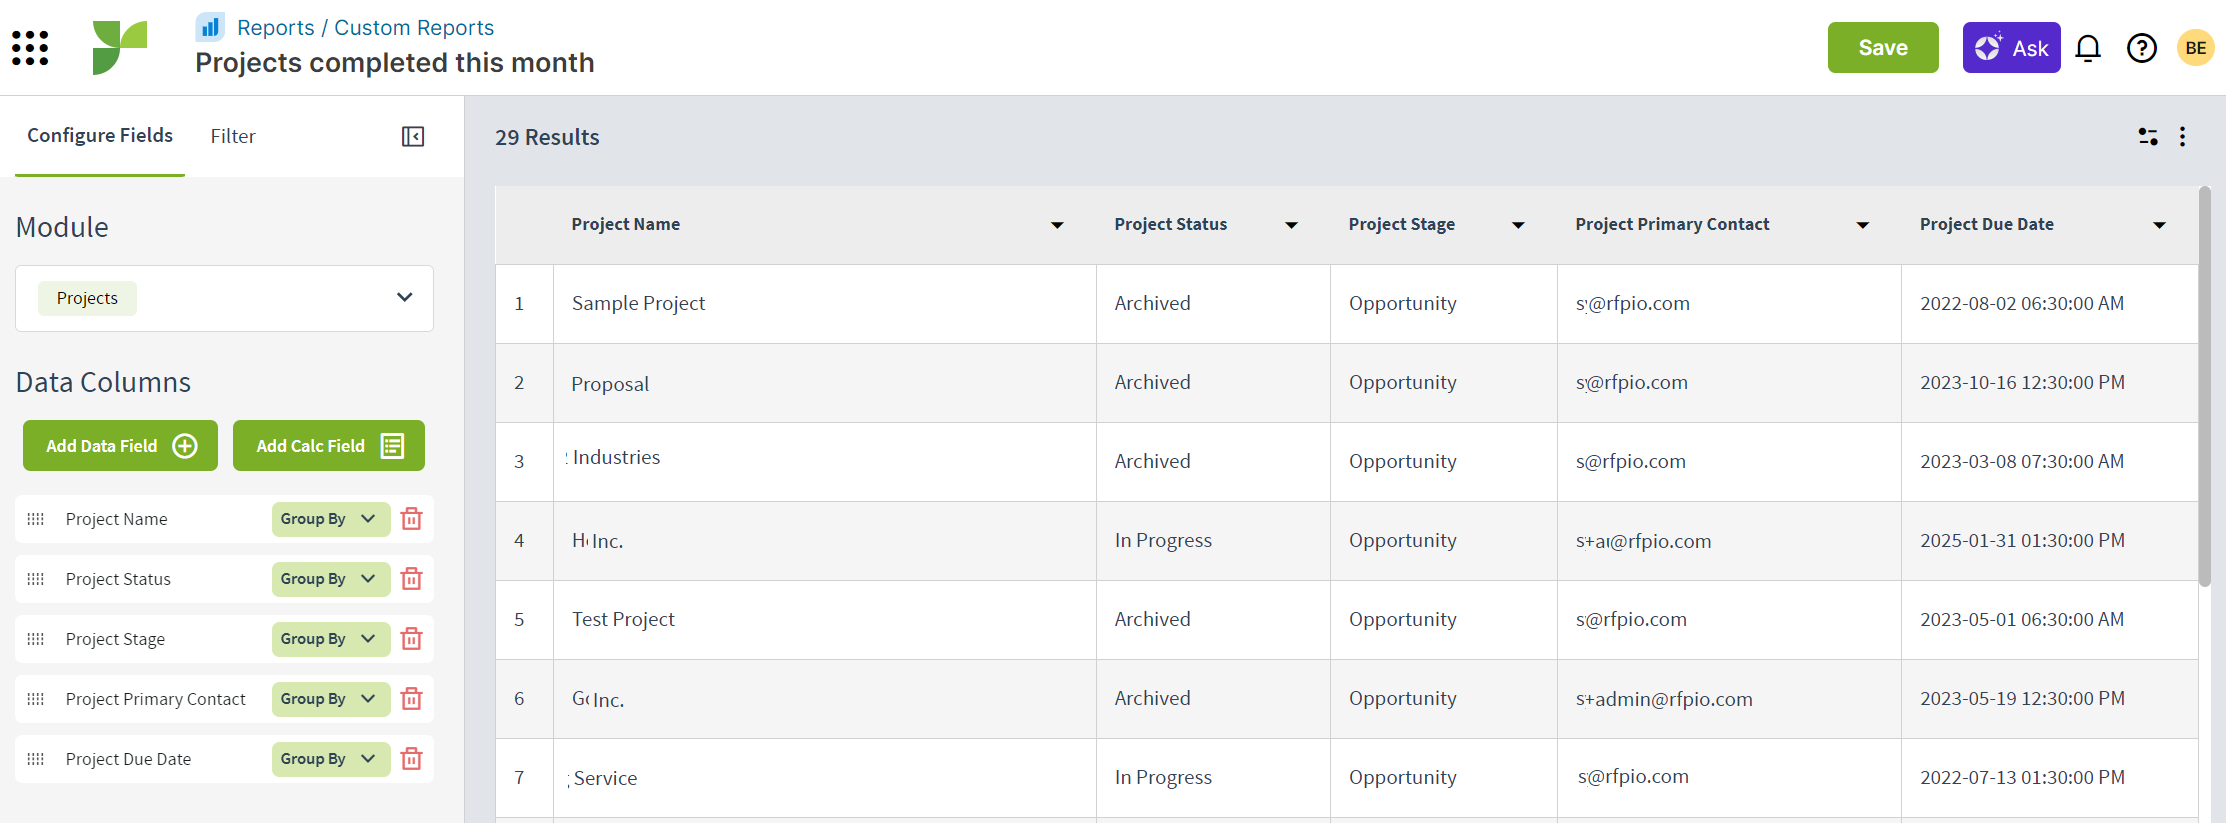This screenshot has height=823, width=2226.
Task: Open the three-dot more options menu
Action: tap(2183, 137)
